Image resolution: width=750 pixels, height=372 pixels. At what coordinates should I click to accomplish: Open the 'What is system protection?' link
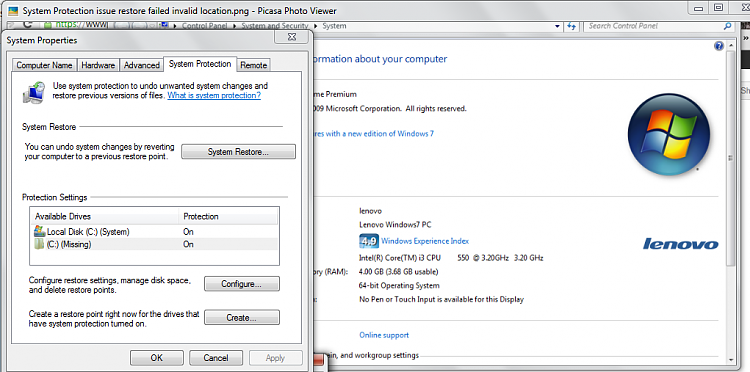[x=214, y=96]
